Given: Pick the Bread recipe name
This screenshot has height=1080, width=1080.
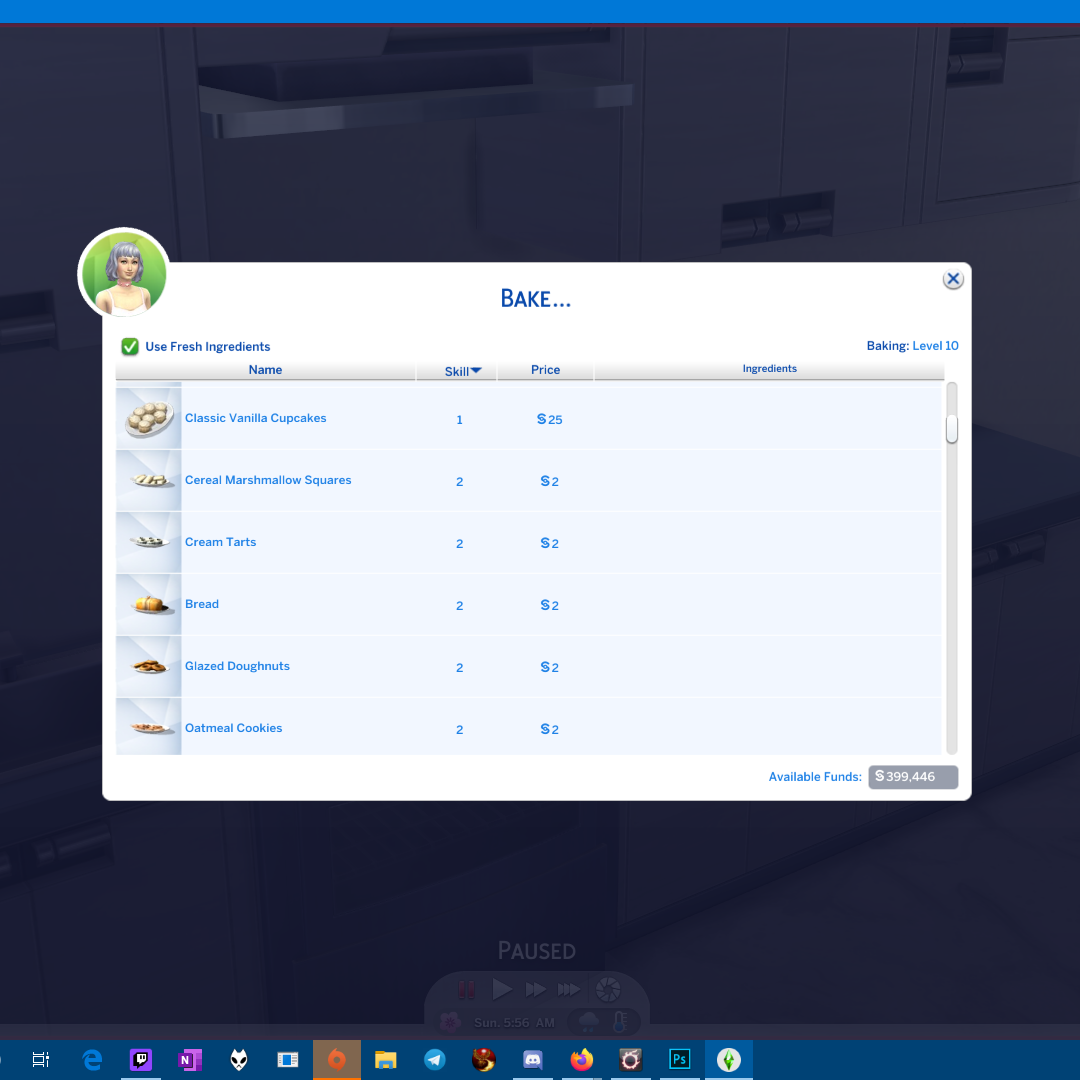Looking at the screenshot, I should [x=202, y=604].
